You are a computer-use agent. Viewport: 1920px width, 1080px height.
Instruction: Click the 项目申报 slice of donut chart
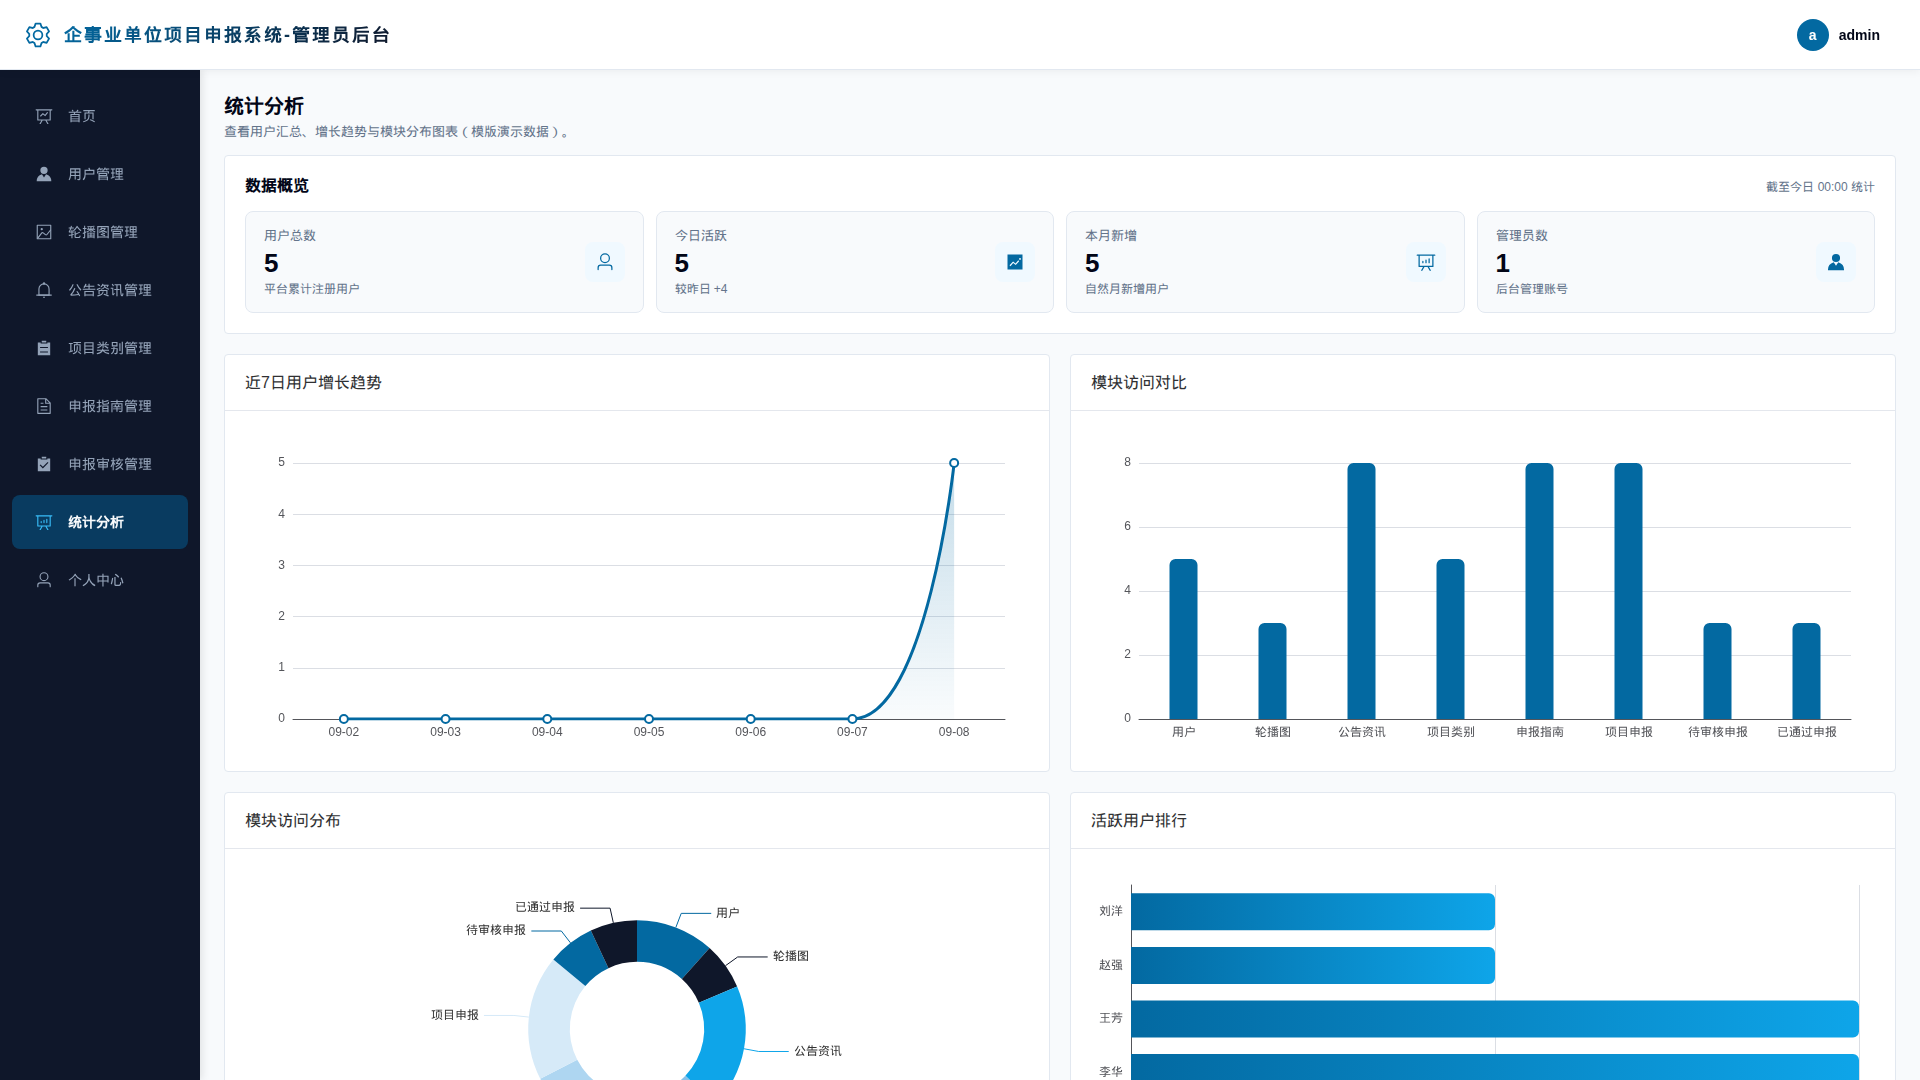tap(550, 1020)
